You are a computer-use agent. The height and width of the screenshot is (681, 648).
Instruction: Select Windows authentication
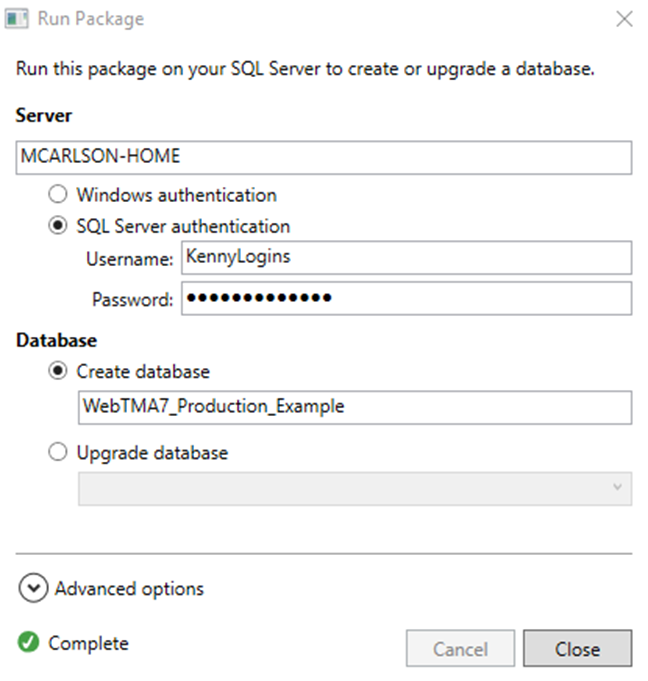(x=59, y=195)
